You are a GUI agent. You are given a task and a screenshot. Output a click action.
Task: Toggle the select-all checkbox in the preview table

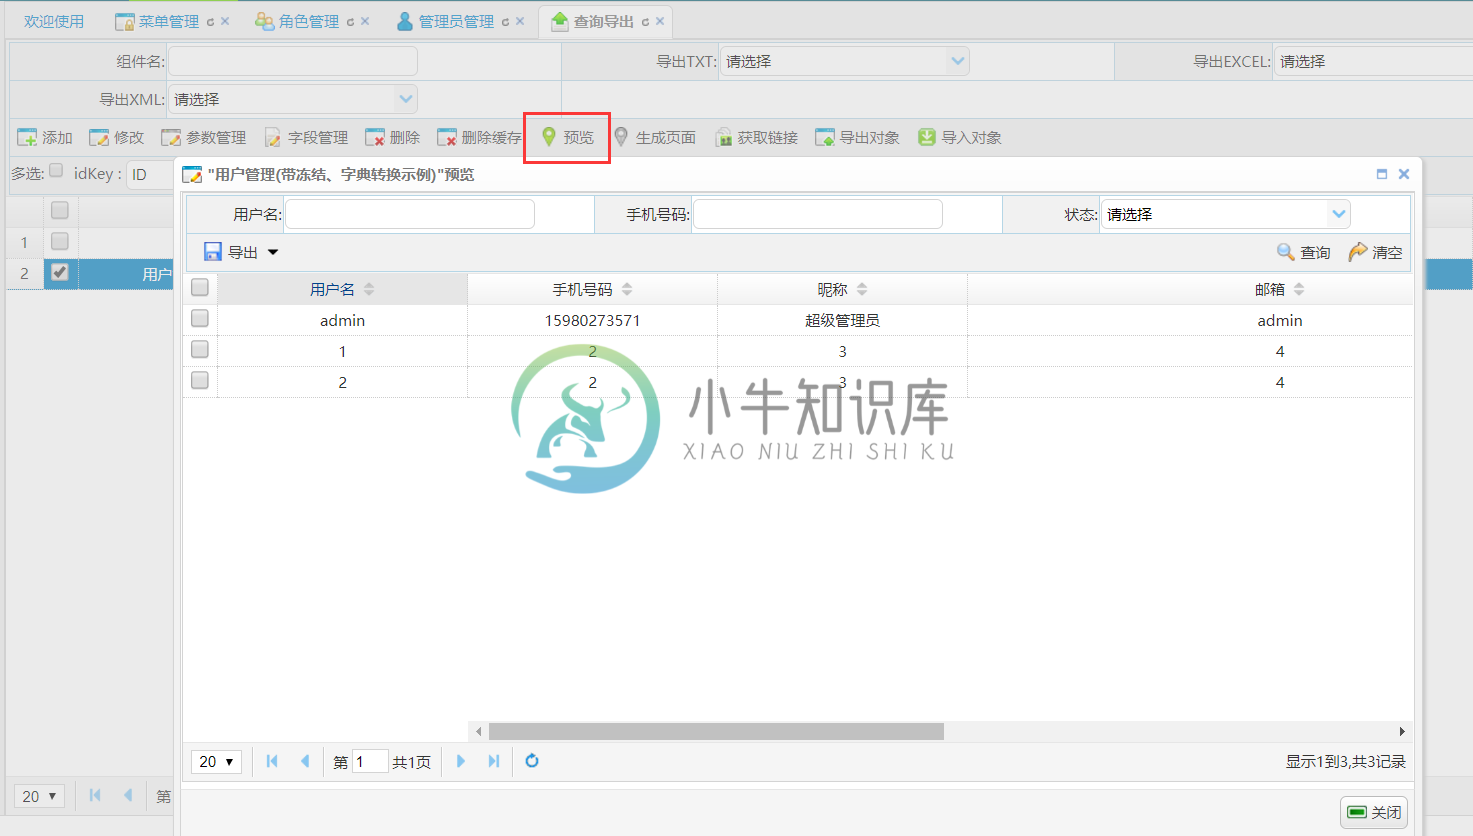pyautogui.click(x=200, y=288)
